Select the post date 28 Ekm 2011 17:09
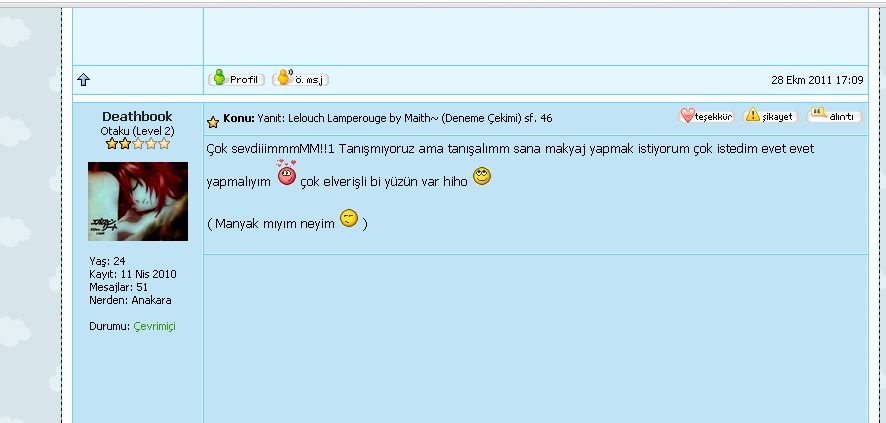The height and width of the screenshot is (423, 886). click(x=817, y=80)
